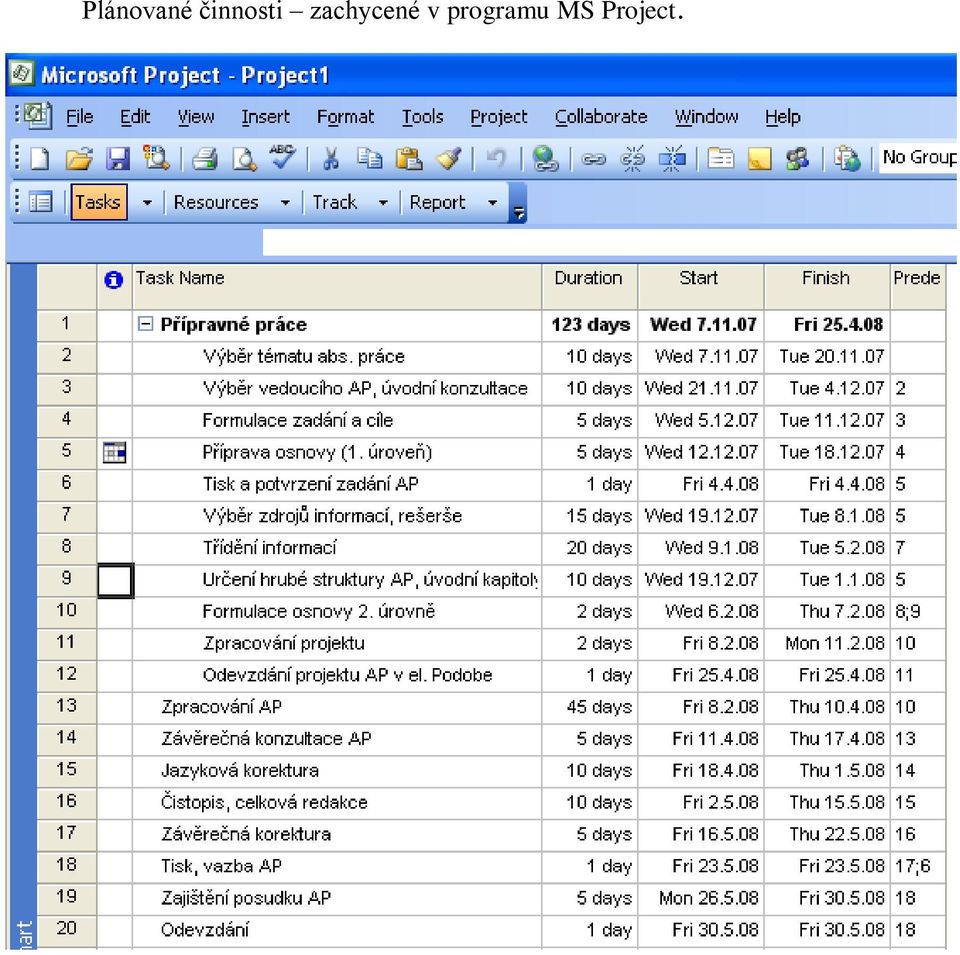The height and width of the screenshot is (955, 960).
Task: Select the Finish column header
Action: coord(827,286)
